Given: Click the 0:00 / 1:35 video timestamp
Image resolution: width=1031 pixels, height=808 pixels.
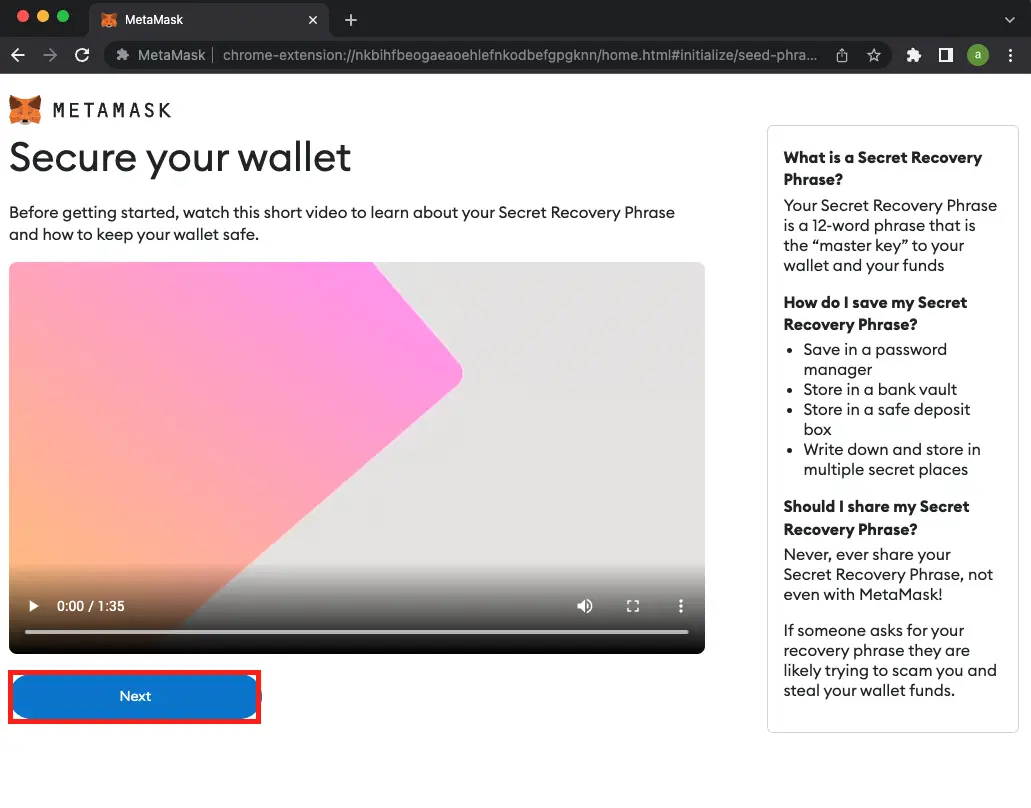Looking at the screenshot, I should (x=90, y=606).
